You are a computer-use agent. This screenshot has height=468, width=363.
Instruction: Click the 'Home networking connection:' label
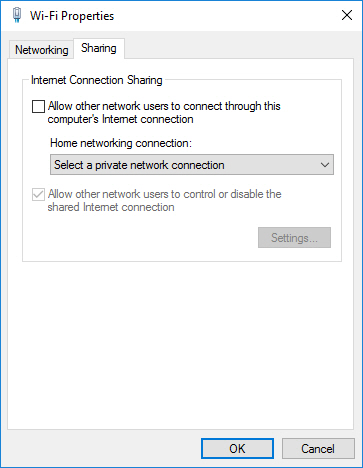121,143
